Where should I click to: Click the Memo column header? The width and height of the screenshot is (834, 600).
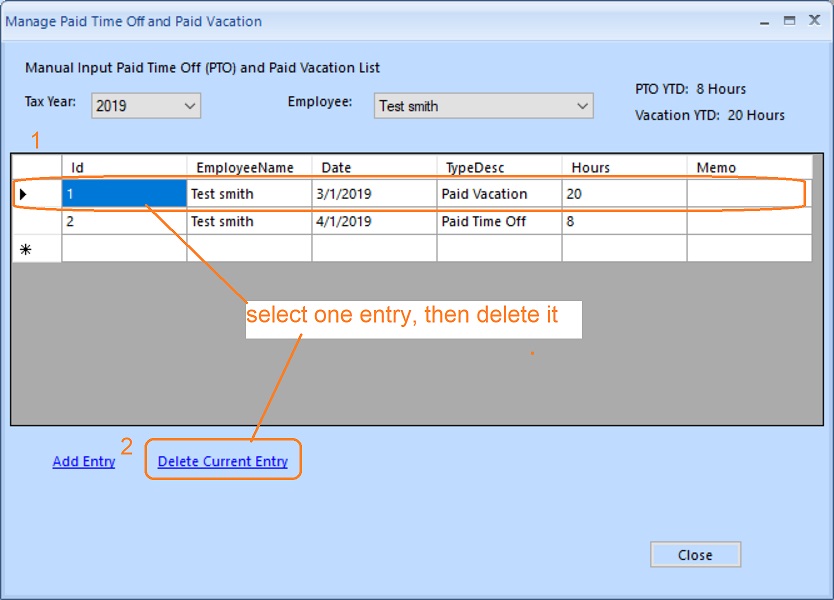[x=748, y=168]
